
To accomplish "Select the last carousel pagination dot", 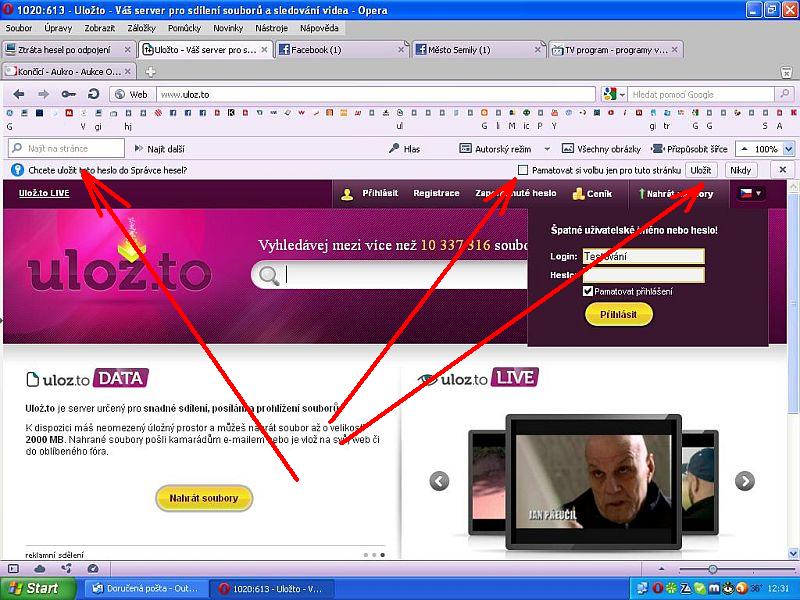I will pos(383,555).
